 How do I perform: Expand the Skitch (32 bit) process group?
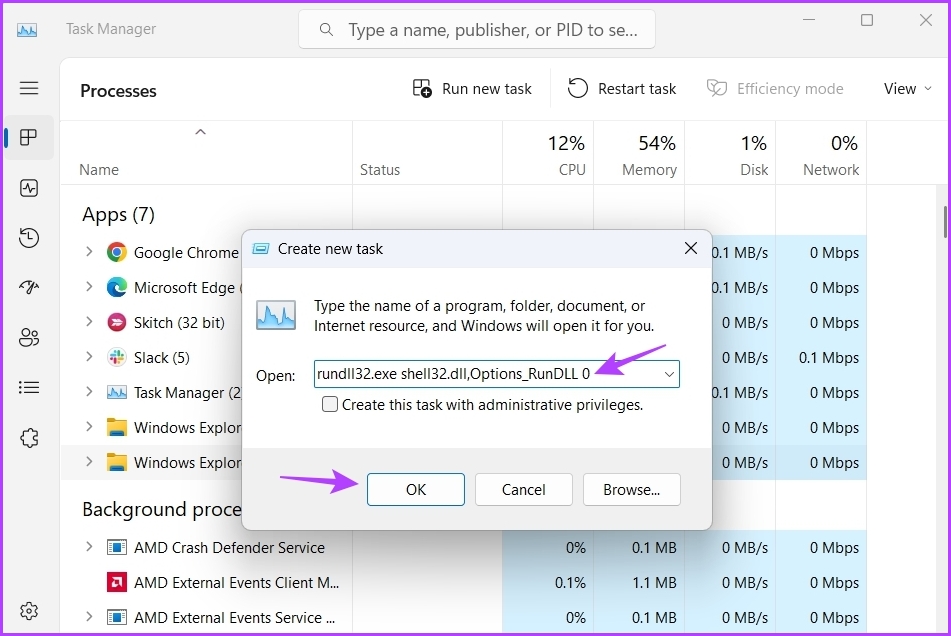pos(89,322)
